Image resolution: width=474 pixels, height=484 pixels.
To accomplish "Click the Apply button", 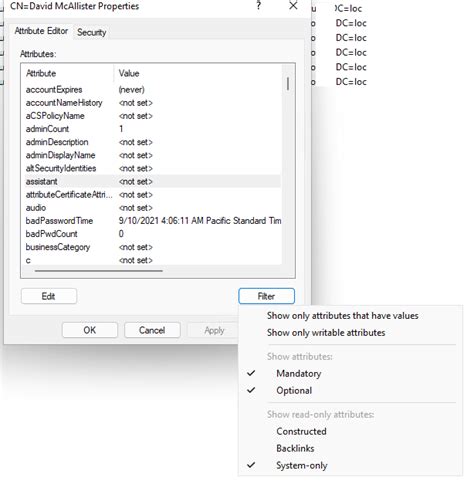I will click(x=214, y=330).
